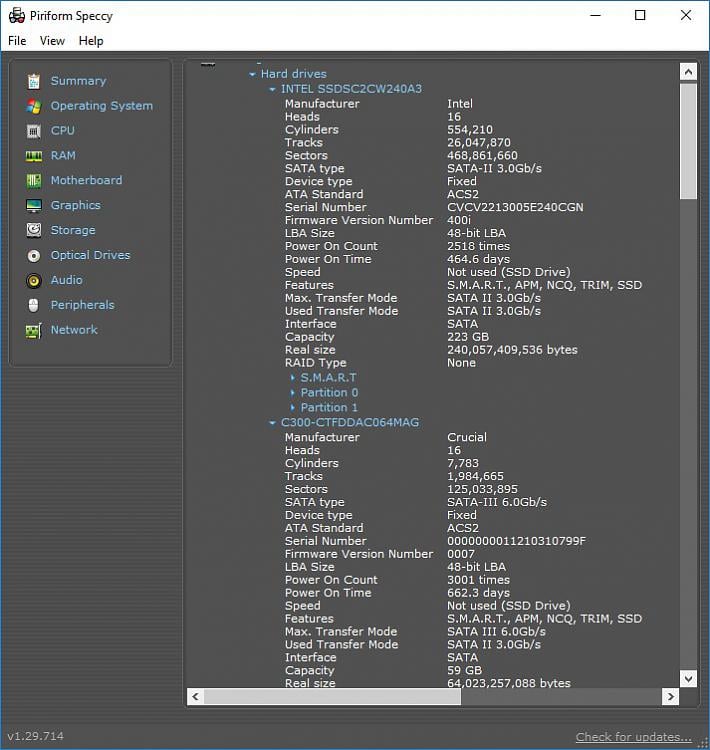Go to the Network section
This screenshot has width=710, height=750.
click(x=74, y=330)
